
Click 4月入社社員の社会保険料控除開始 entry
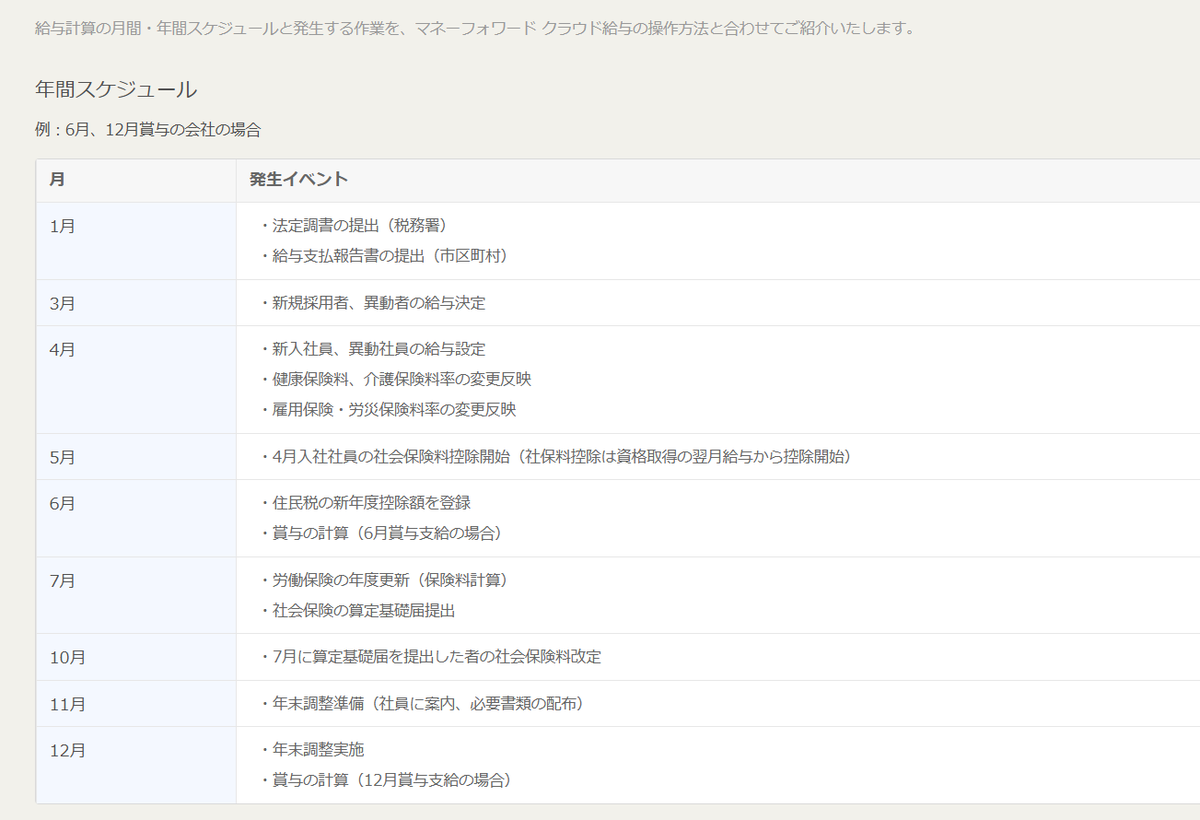tap(555, 457)
